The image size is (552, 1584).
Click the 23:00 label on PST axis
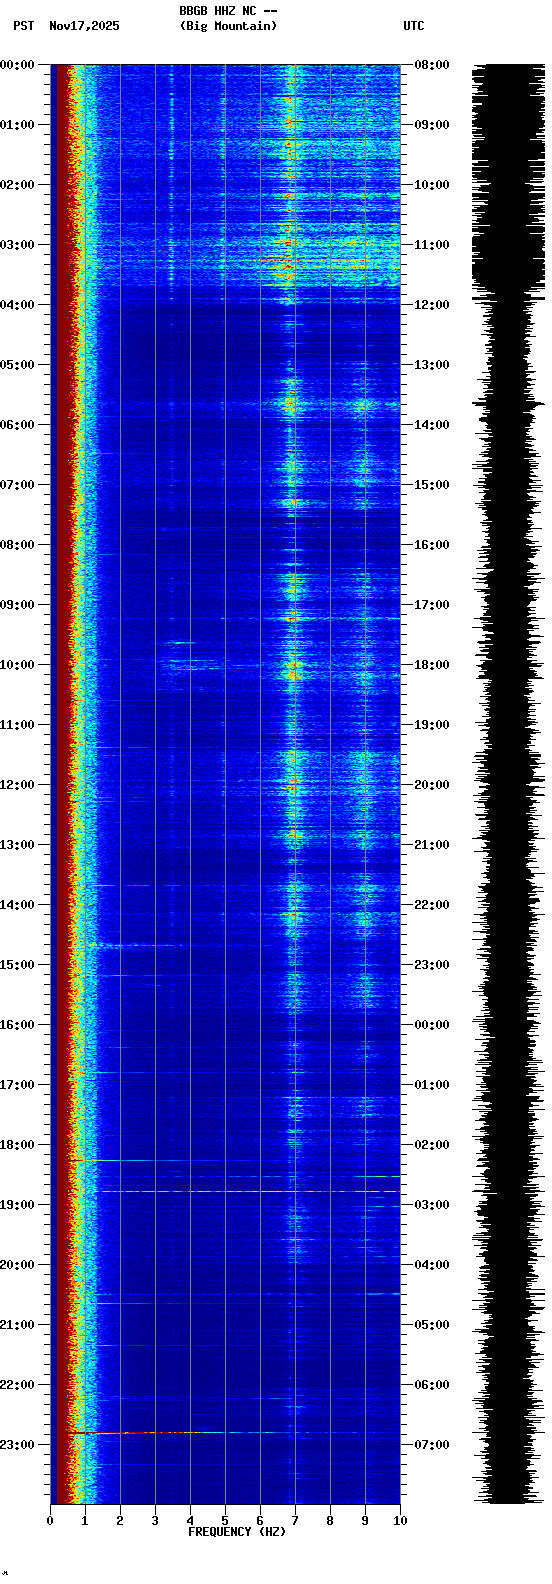coord(17,1445)
